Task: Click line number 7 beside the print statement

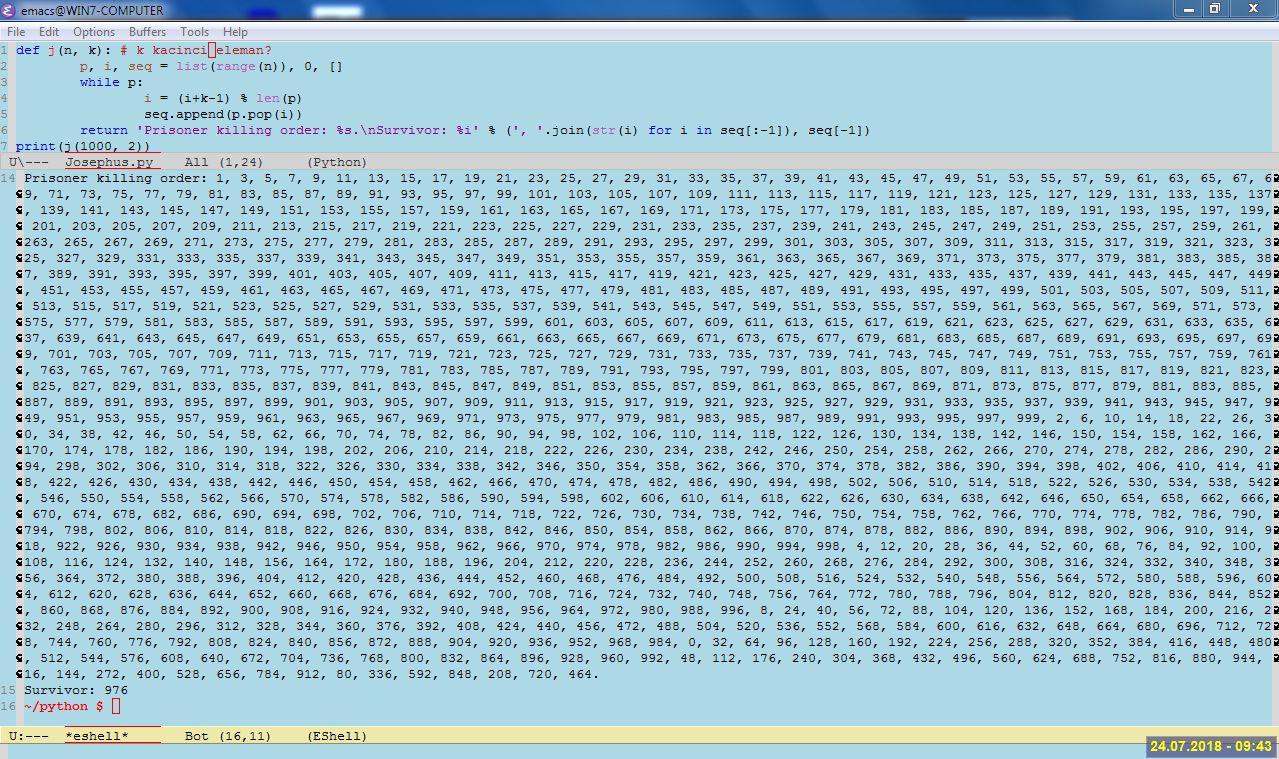Action: point(4,146)
